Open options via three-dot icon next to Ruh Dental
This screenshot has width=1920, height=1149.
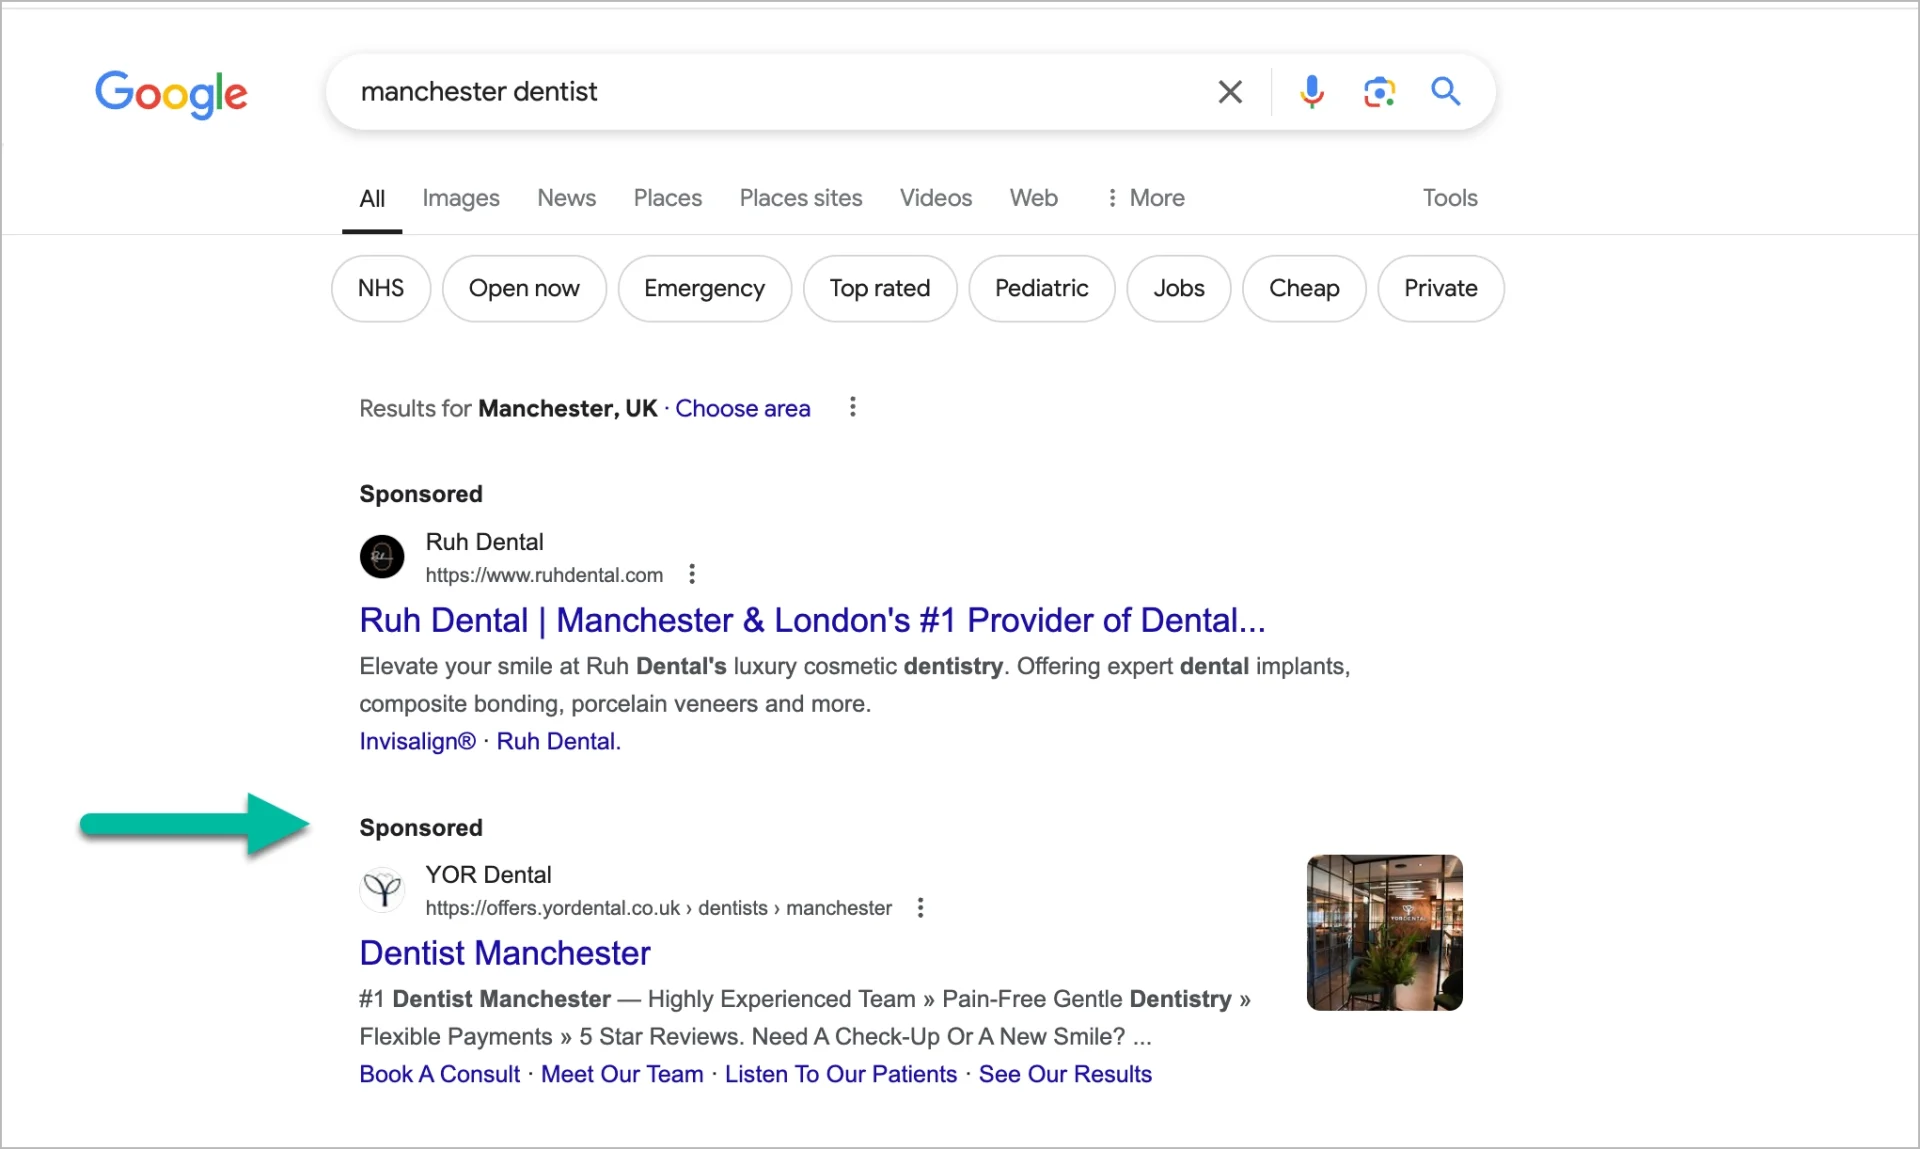[690, 573]
